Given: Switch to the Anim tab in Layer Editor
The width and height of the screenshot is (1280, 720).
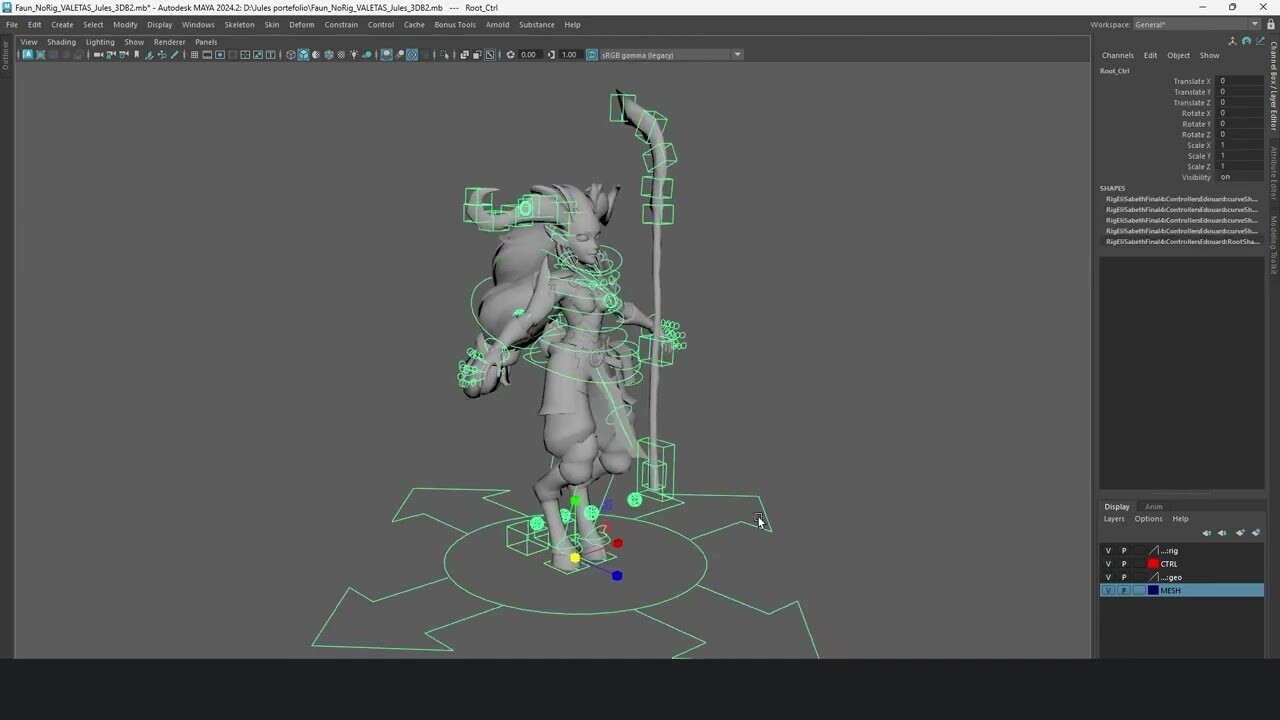Looking at the screenshot, I should (1153, 507).
